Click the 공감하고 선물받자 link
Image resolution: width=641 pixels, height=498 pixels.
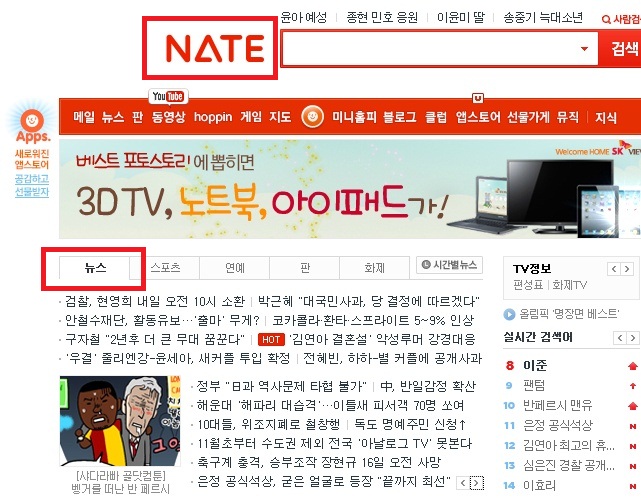[32, 185]
